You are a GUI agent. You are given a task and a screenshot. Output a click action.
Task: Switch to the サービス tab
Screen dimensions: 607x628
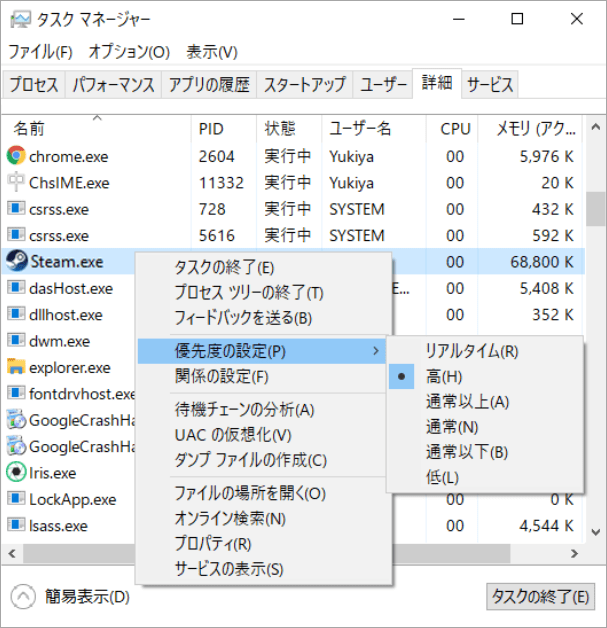[x=490, y=85]
